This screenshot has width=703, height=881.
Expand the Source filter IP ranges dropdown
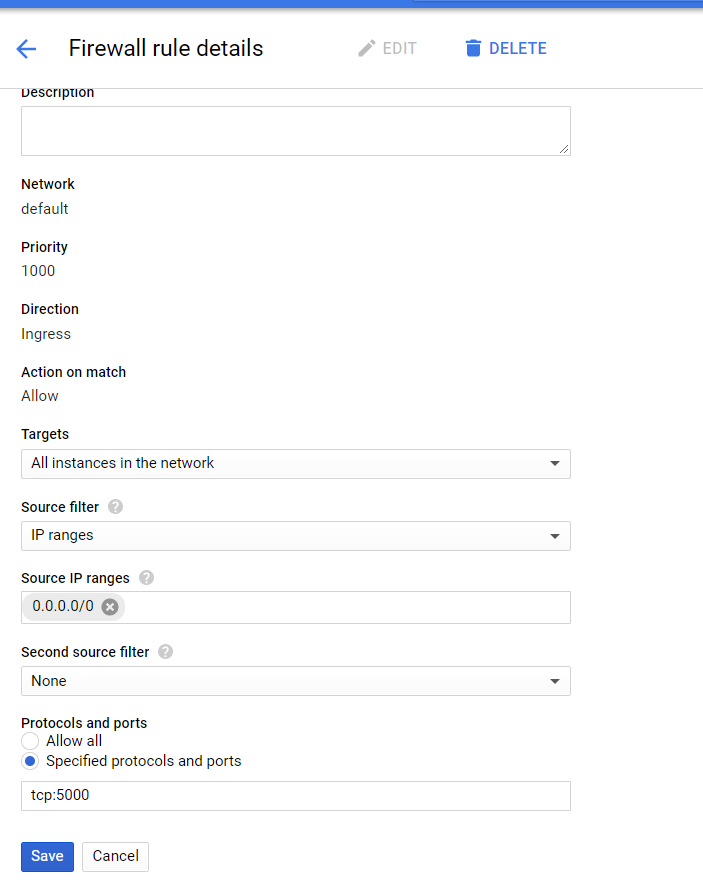(295, 536)
